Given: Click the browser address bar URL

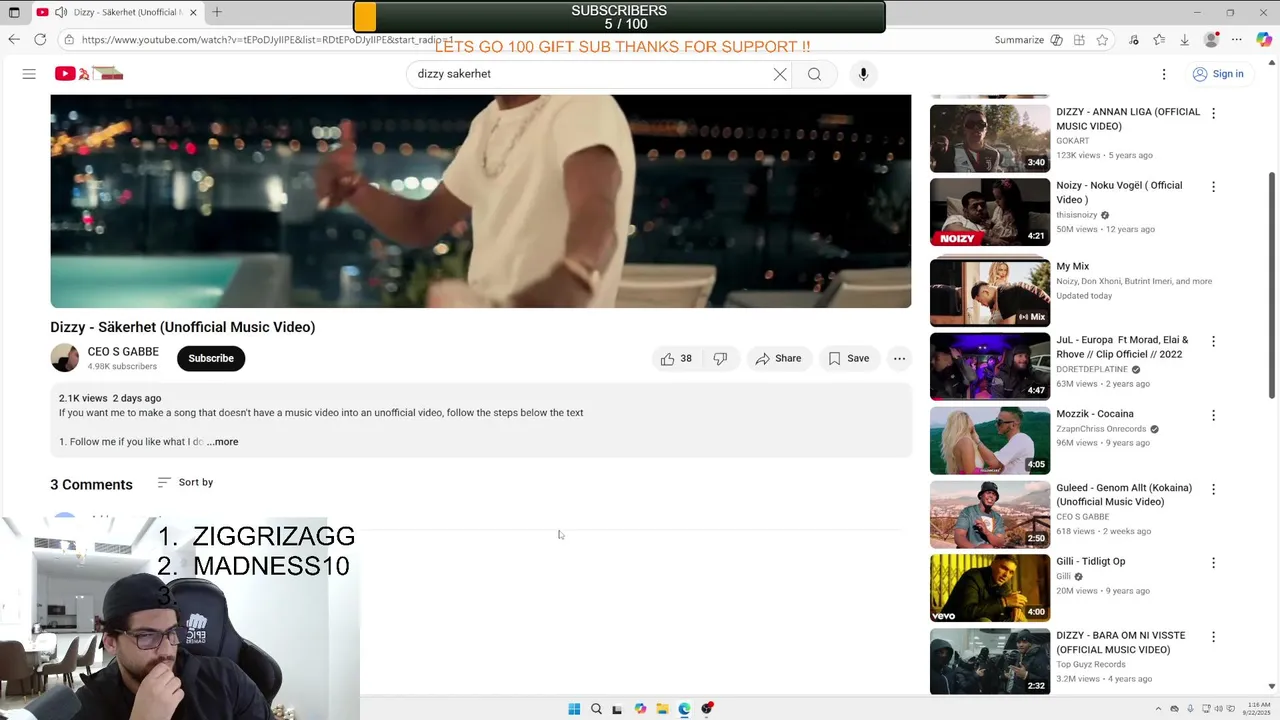Looking at the screenshot, I should 267,40.
